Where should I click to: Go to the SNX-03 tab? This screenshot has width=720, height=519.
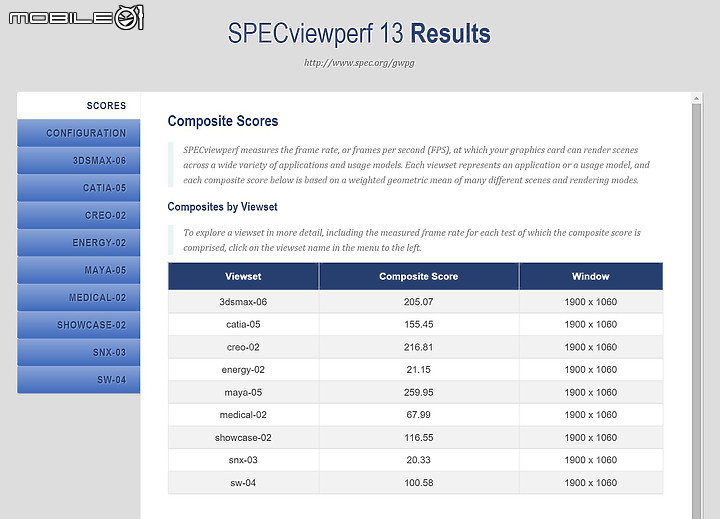(x=79, y=352)
